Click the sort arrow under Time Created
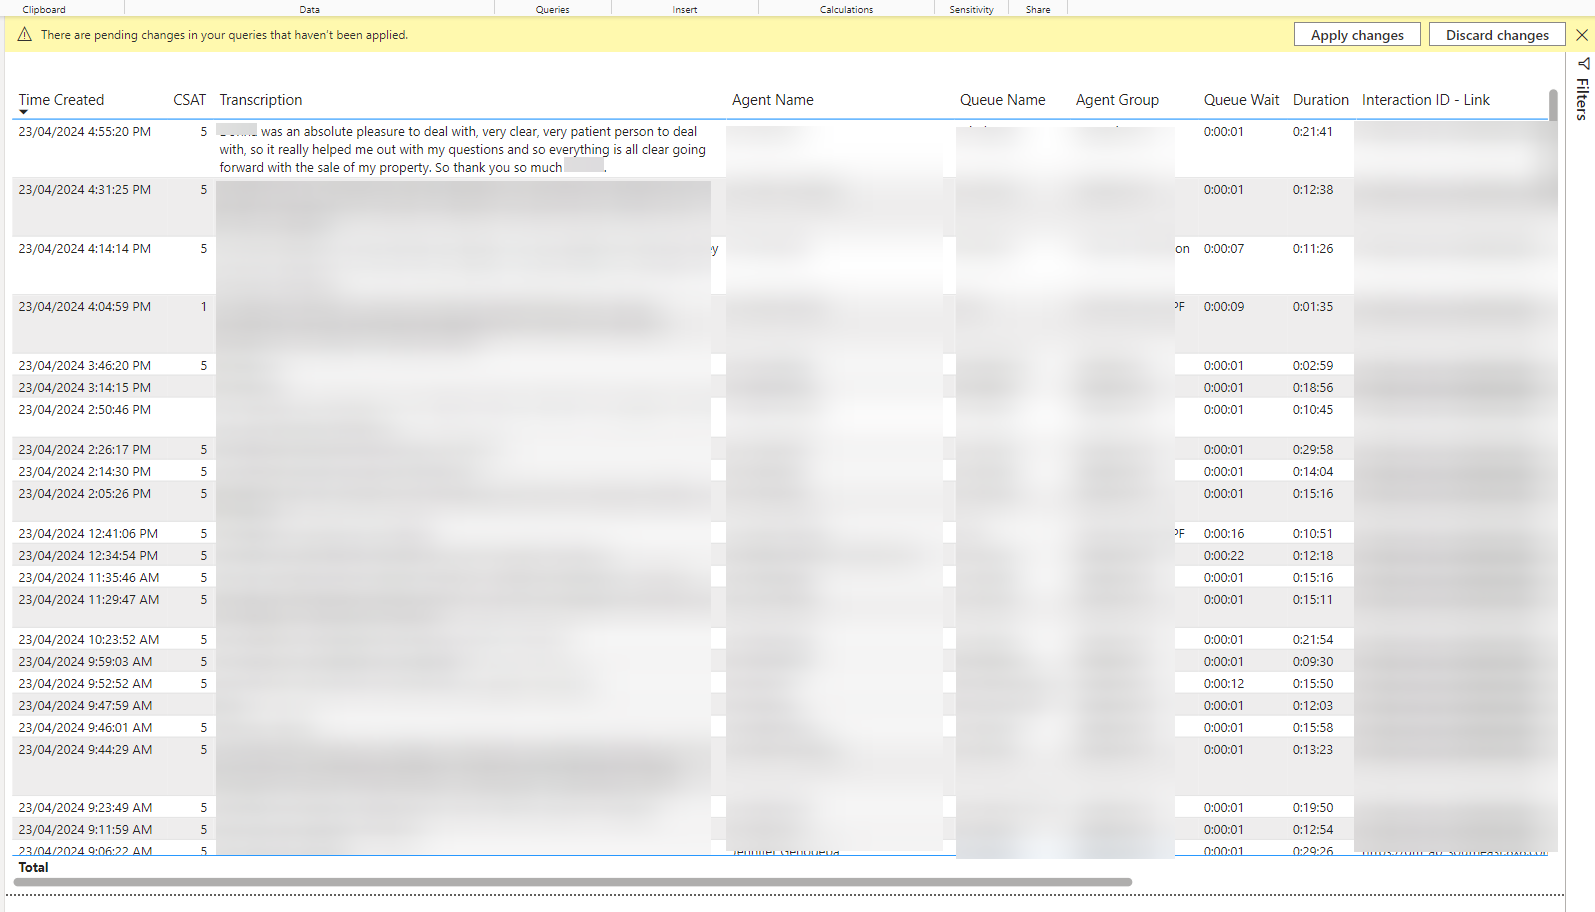This screenshot has height=912, width=1595. pyautogui.click(x=23, y=113)
